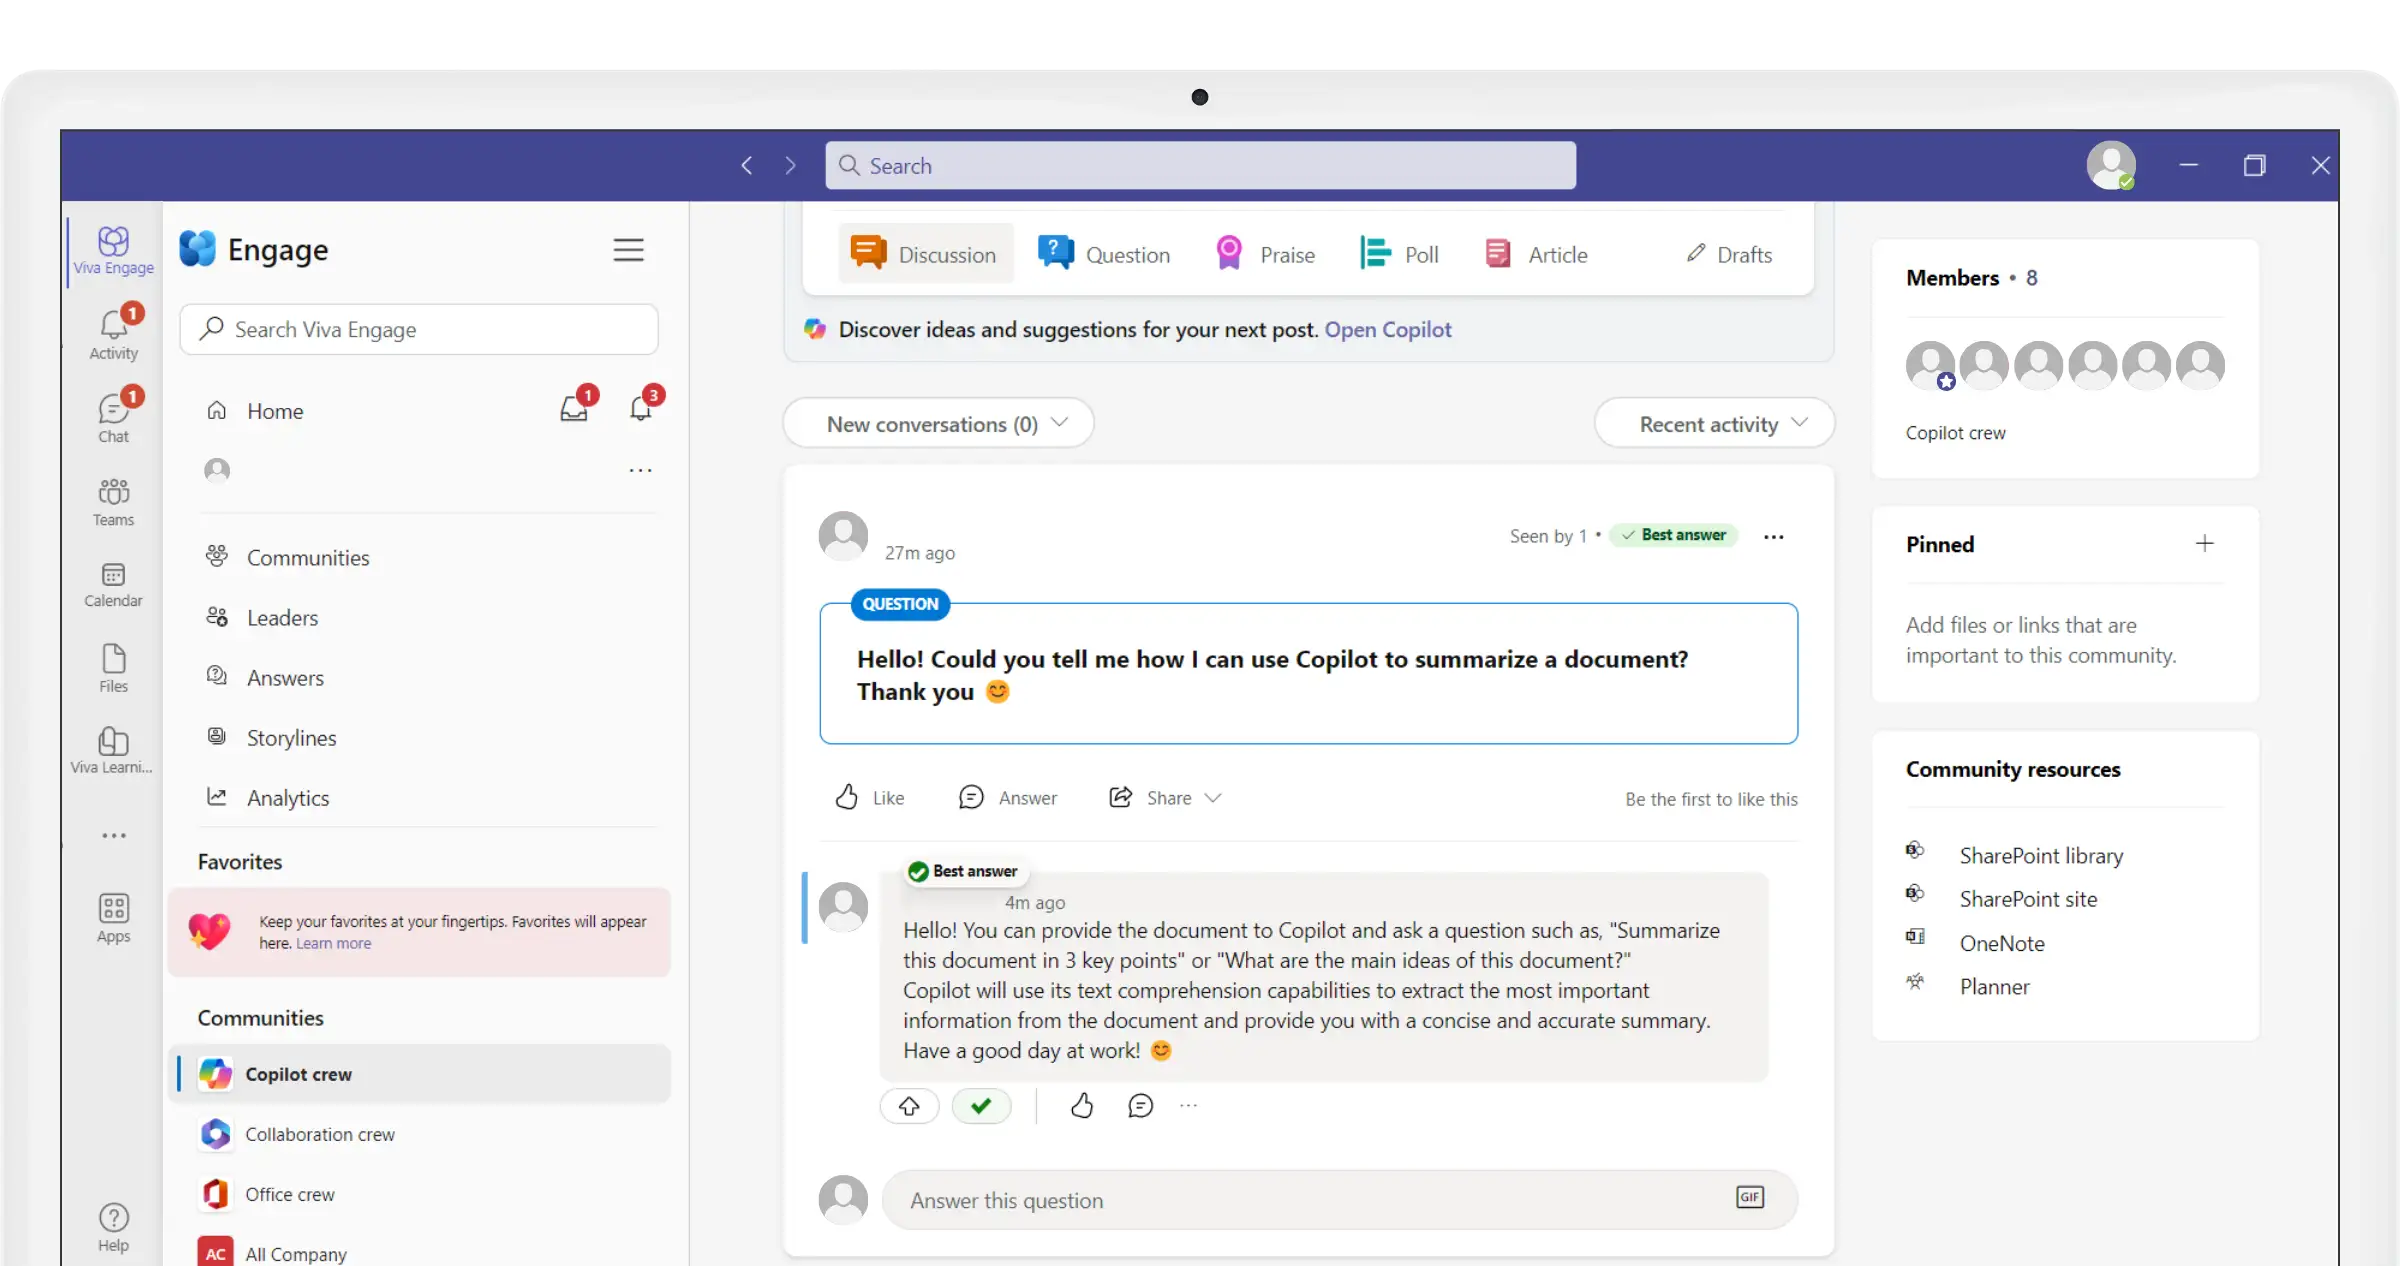
Task: Open Files in the left rail
Action: click(x=113, y=668)
